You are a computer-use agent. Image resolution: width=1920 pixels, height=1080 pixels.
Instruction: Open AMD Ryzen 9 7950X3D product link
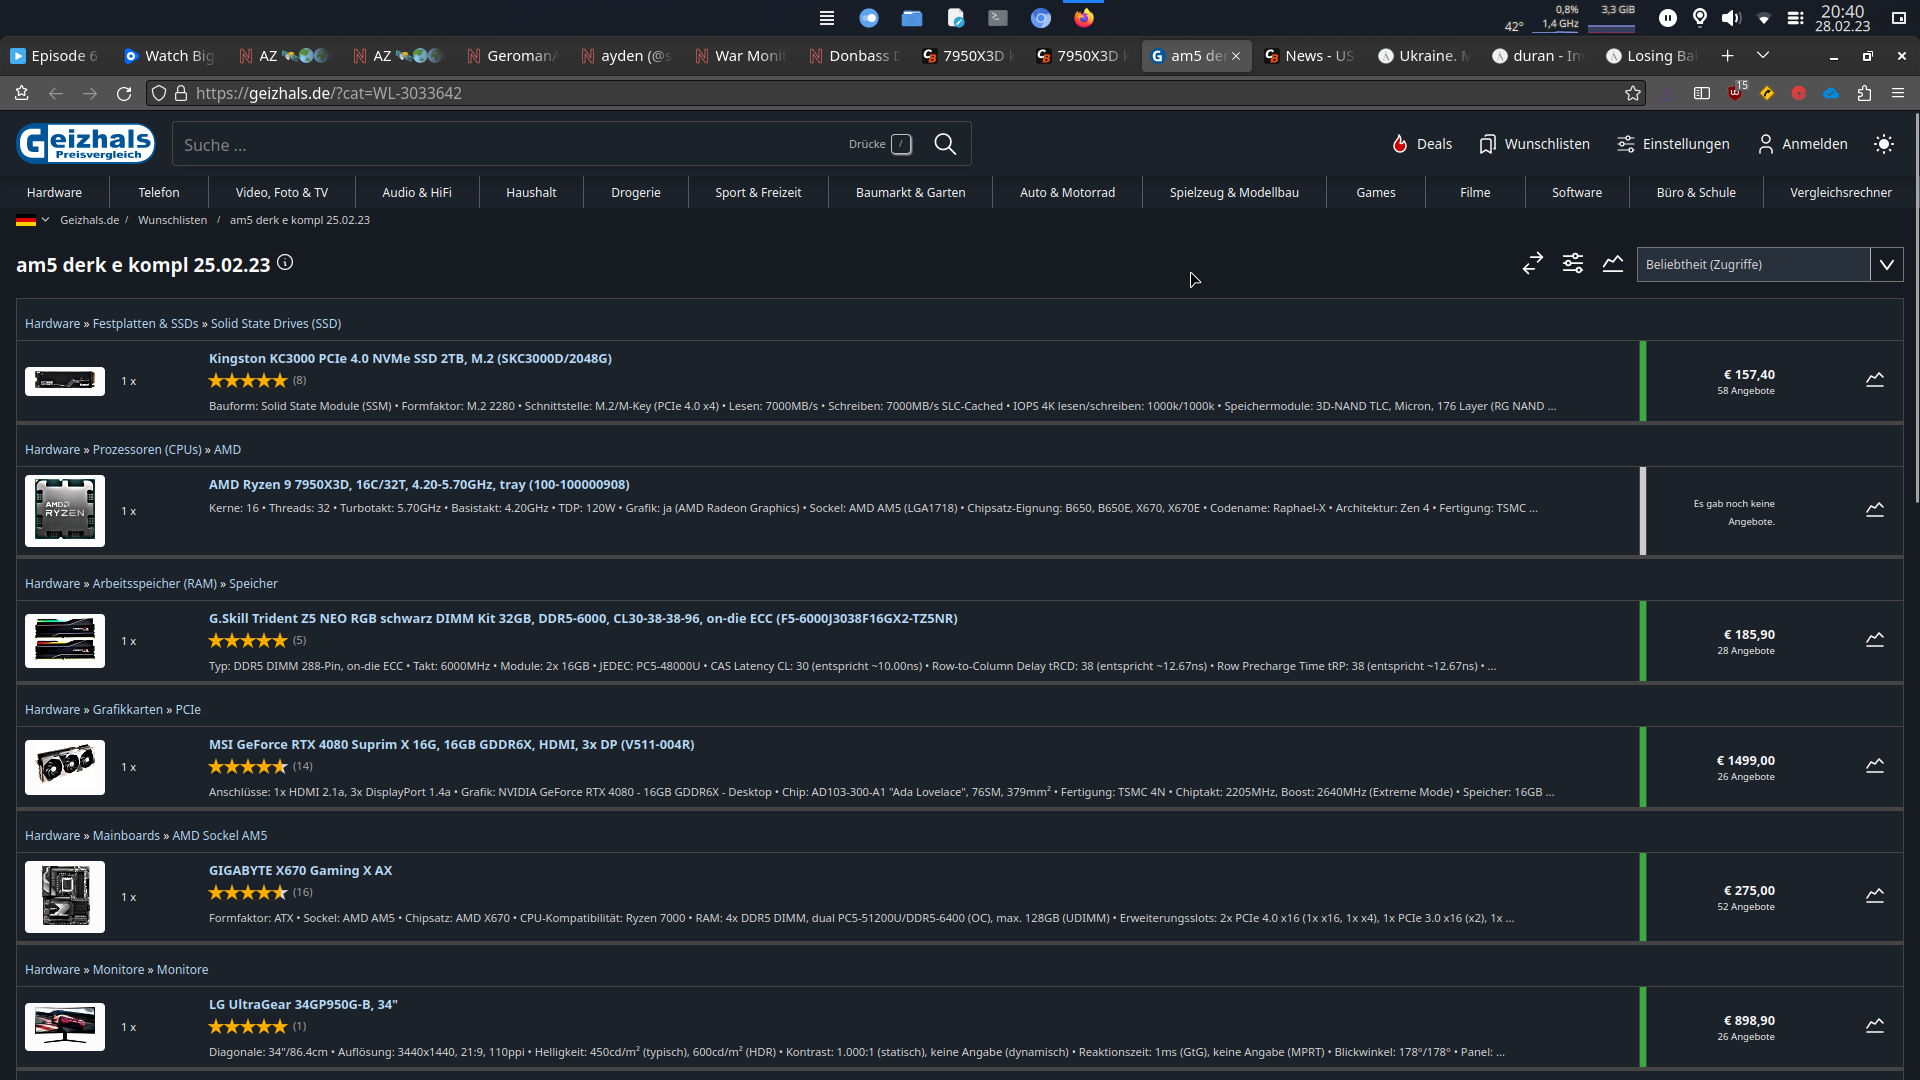419,484
